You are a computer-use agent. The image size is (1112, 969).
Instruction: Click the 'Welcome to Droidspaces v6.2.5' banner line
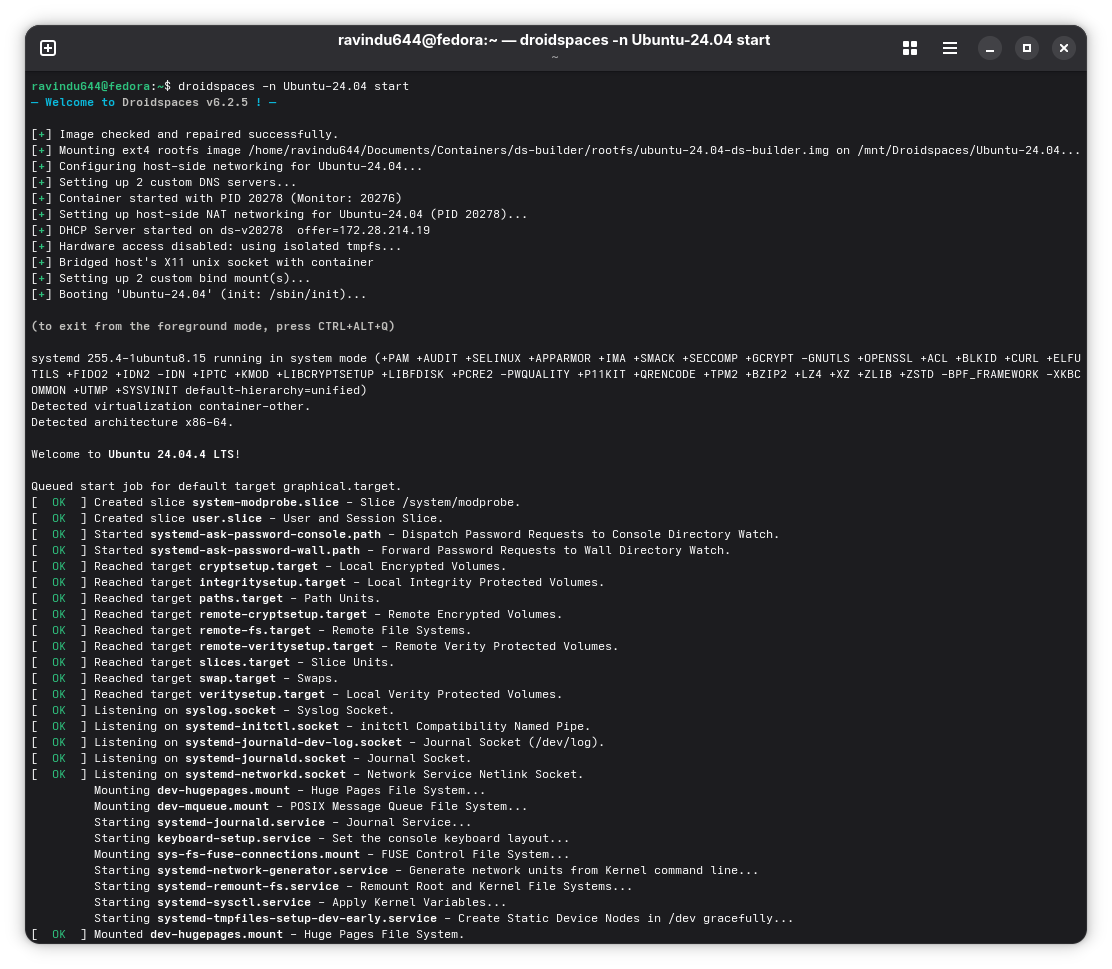[153, 103]
